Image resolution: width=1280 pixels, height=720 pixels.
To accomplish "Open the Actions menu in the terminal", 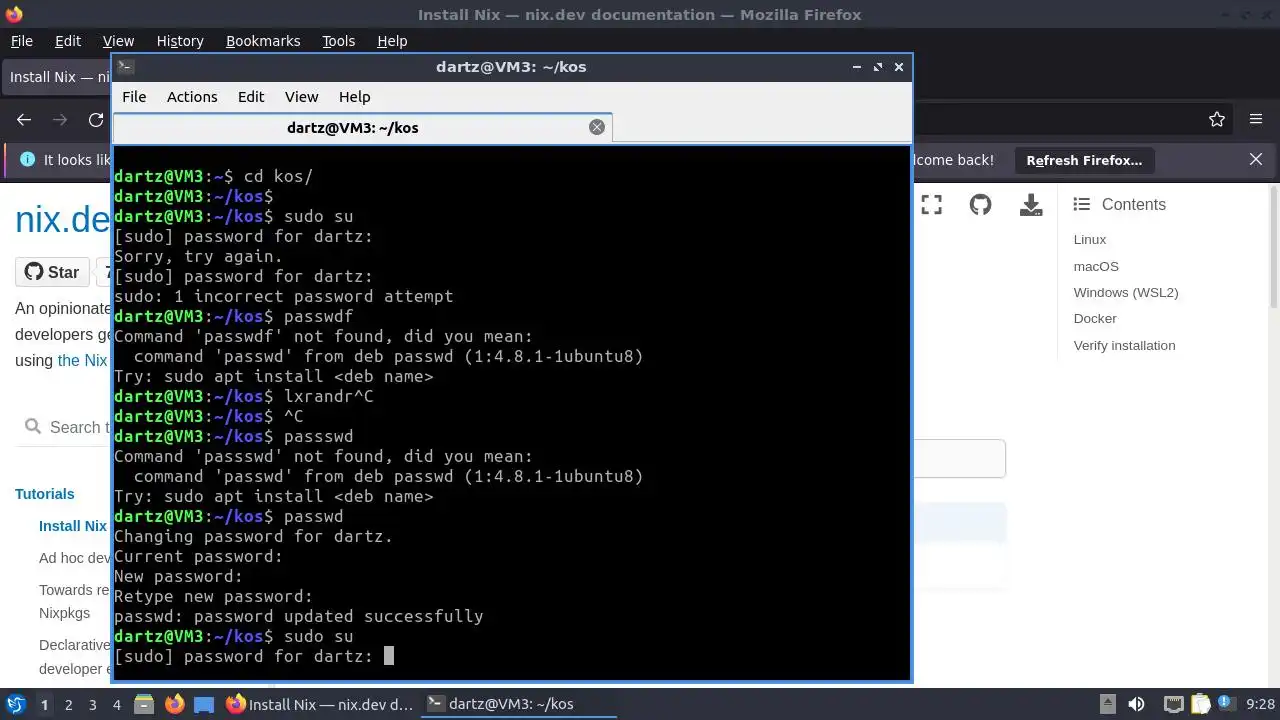I will click(192, 97).
